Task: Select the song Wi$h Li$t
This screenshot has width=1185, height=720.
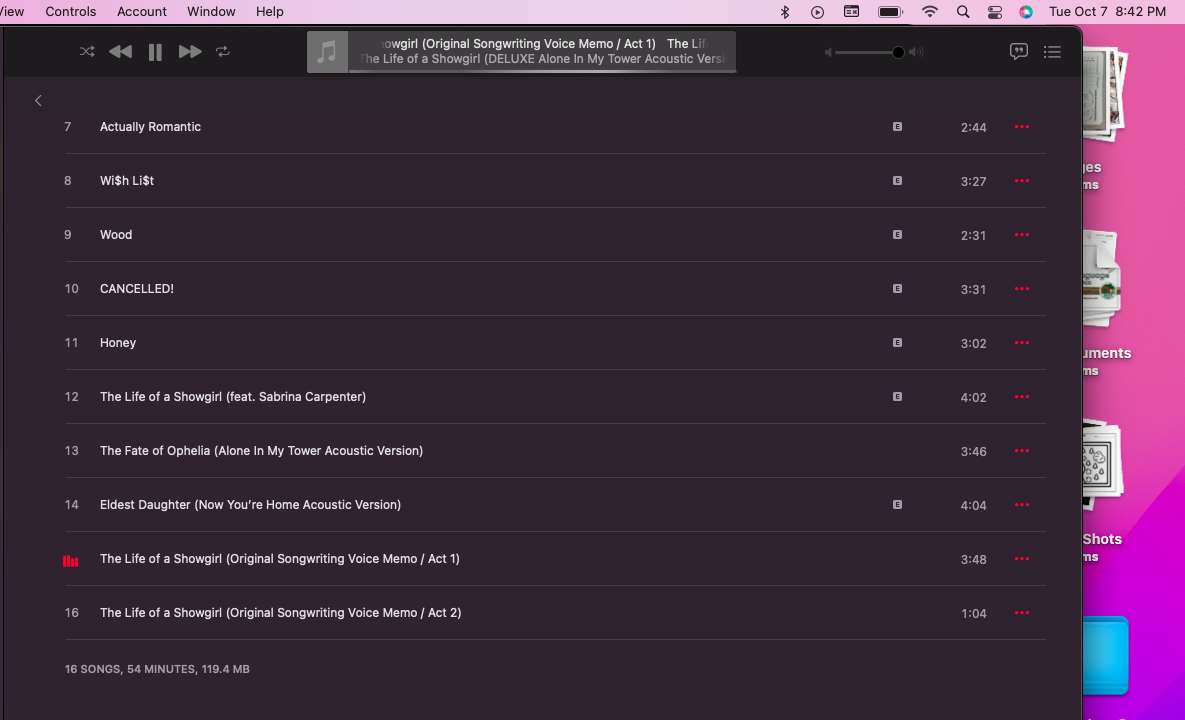Action: pos(127,181)
